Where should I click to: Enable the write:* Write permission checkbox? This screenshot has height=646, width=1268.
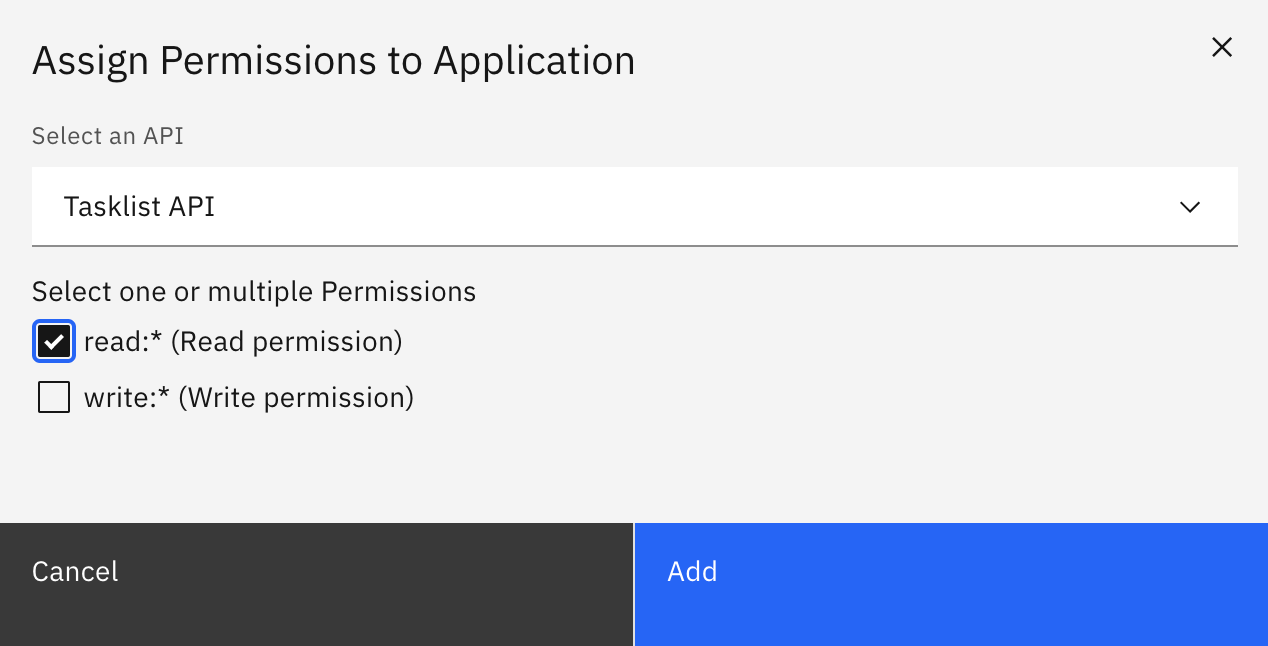53,397
